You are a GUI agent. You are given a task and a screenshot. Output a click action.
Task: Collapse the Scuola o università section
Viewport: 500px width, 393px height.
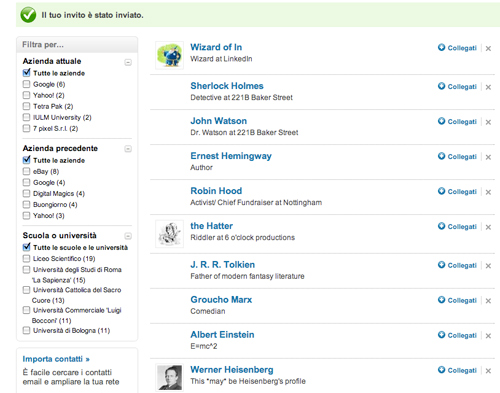click(128, 236)
